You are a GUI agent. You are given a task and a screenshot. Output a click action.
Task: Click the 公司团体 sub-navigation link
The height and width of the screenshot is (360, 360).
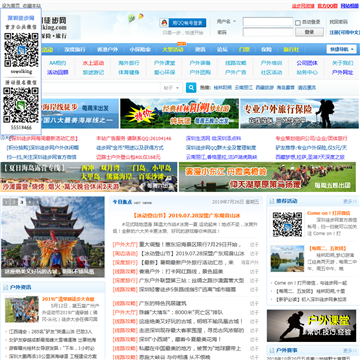pos(307,63)
